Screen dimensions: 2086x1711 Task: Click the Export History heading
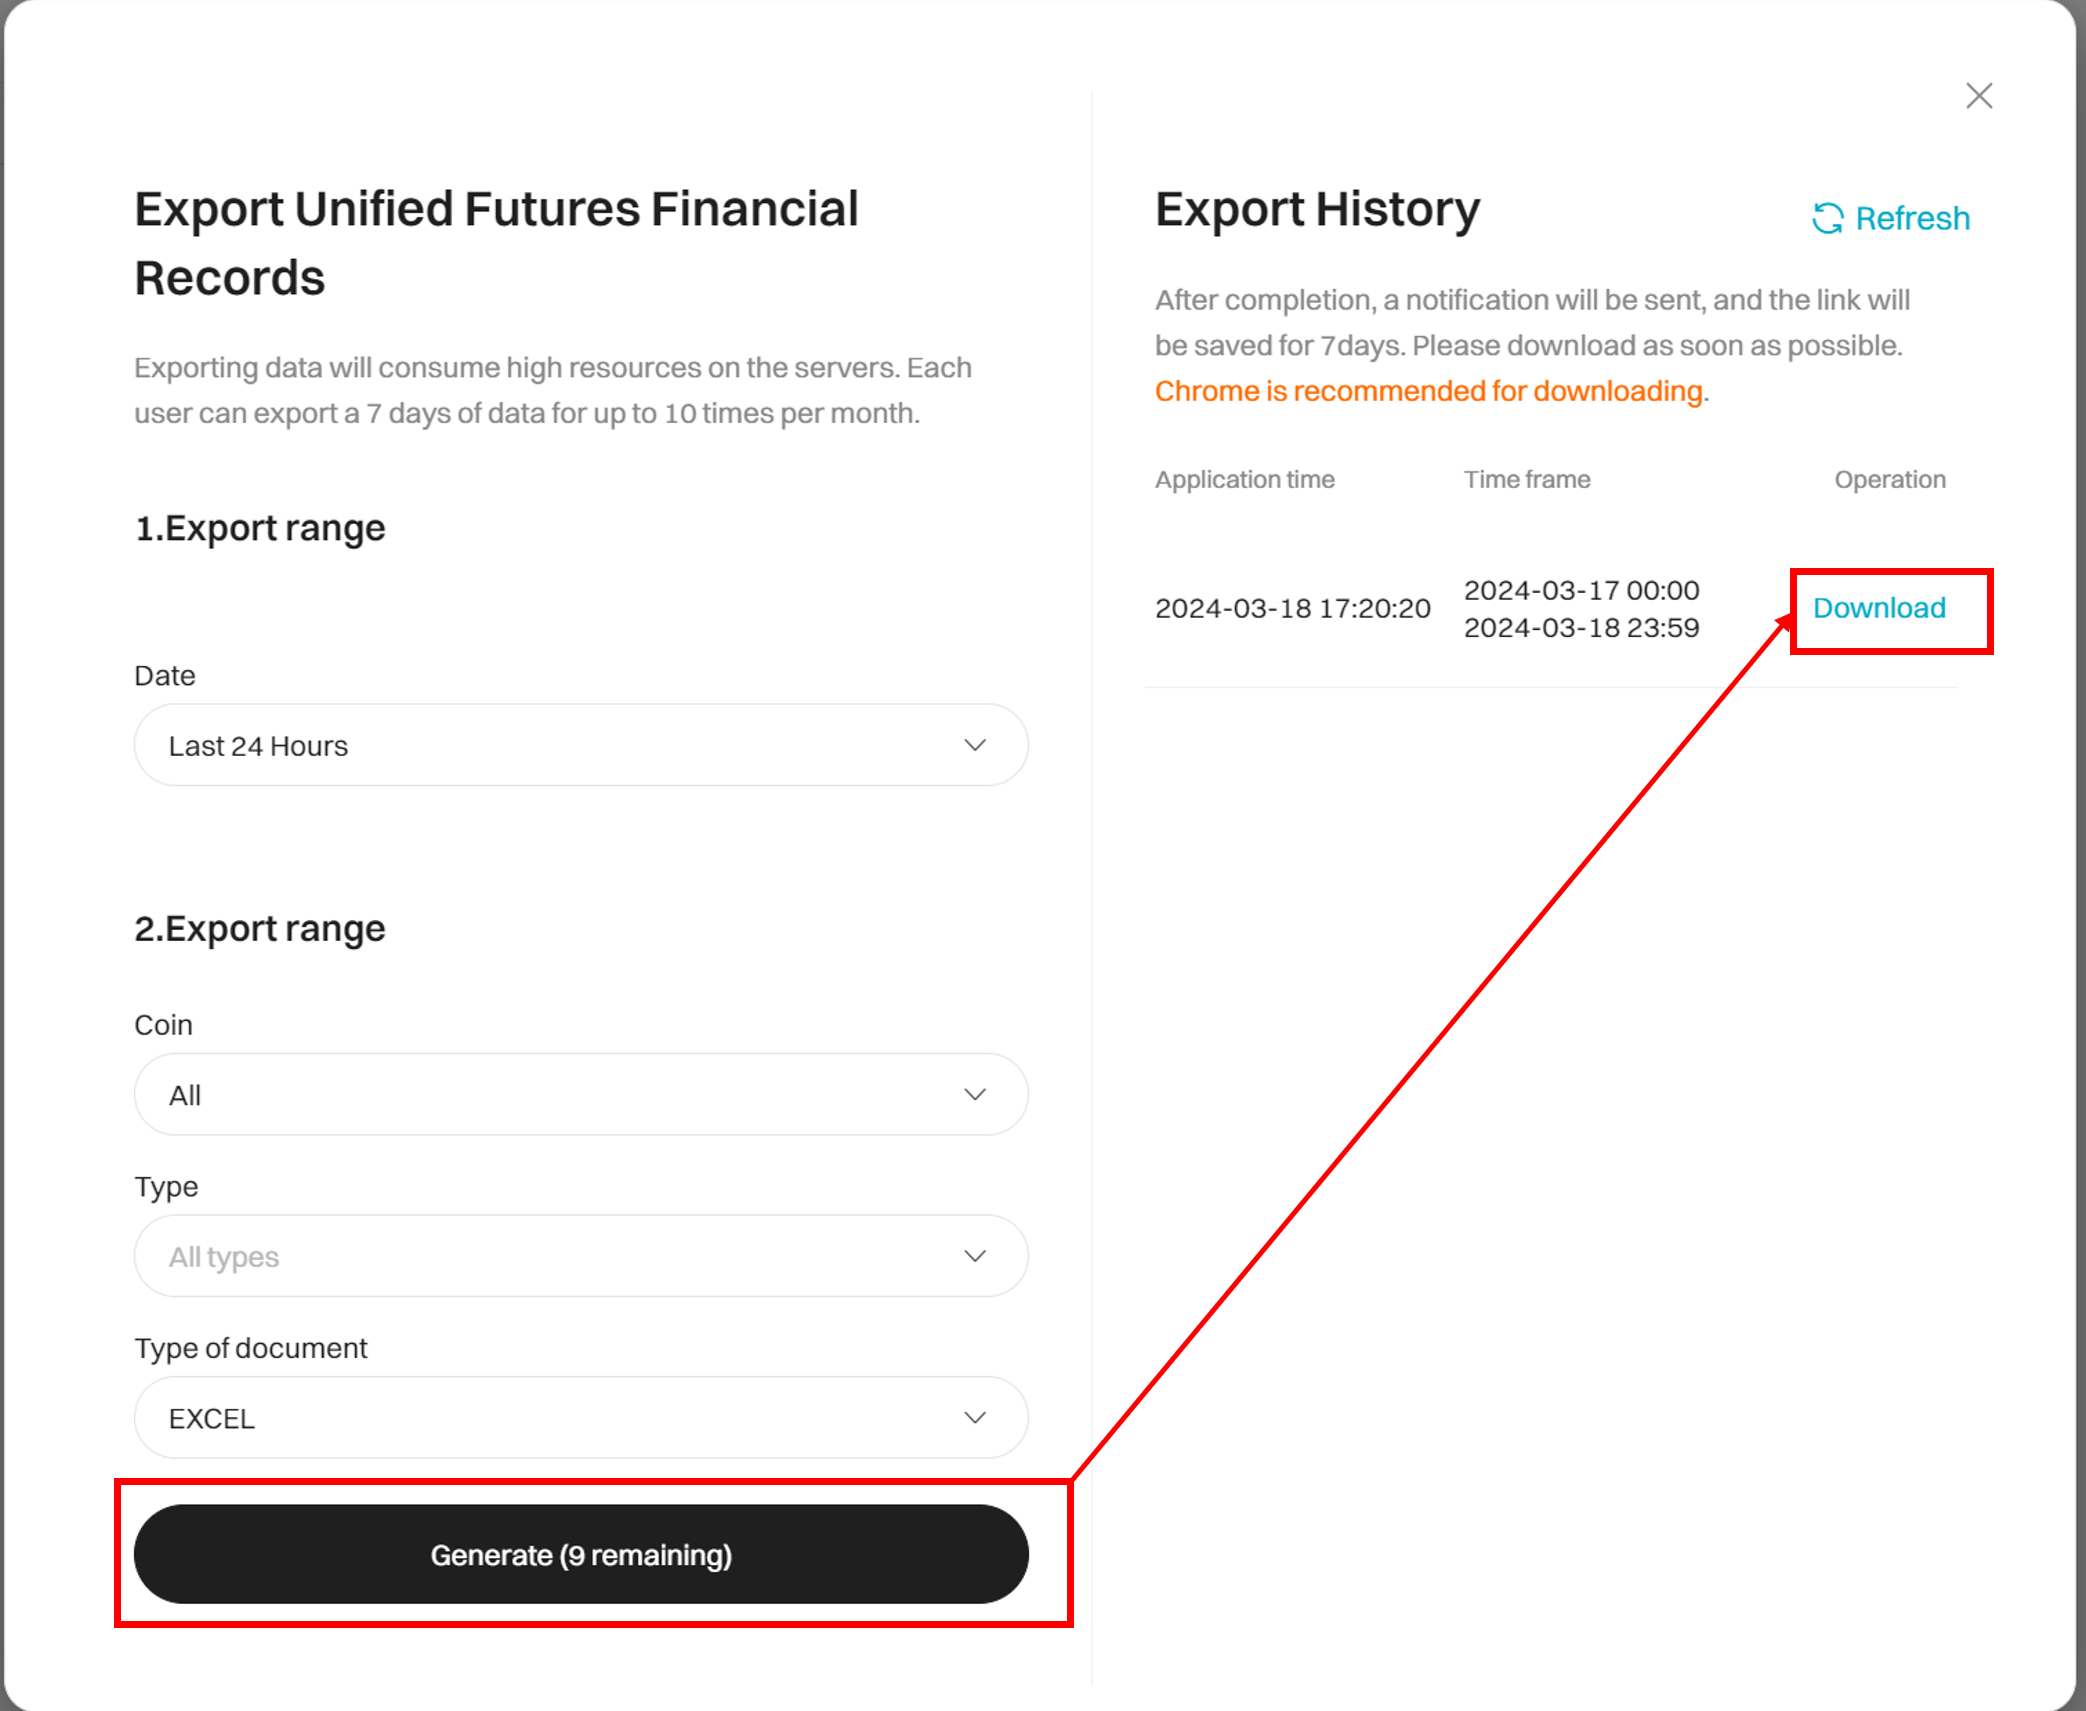pyautogui.click(x=1317, y=209)
